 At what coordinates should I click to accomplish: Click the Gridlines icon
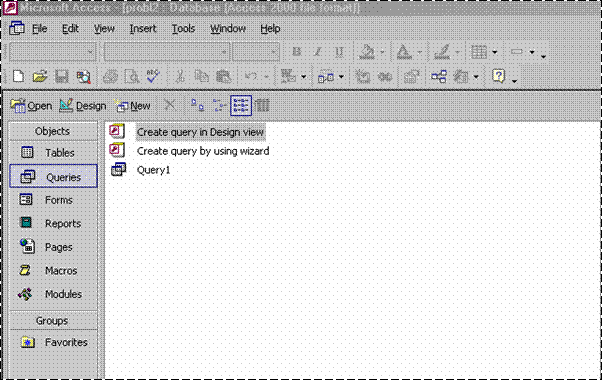point(479,52)
